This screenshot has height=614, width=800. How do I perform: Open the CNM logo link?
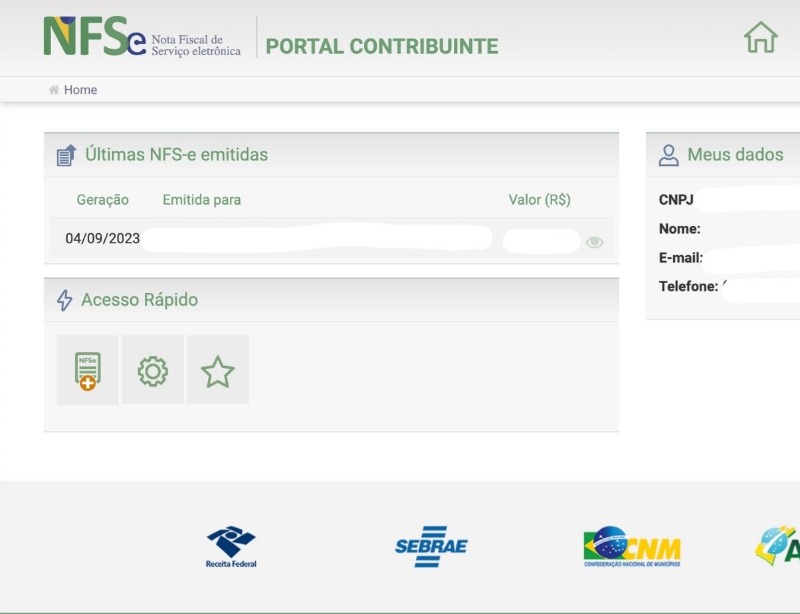[631, 547]
